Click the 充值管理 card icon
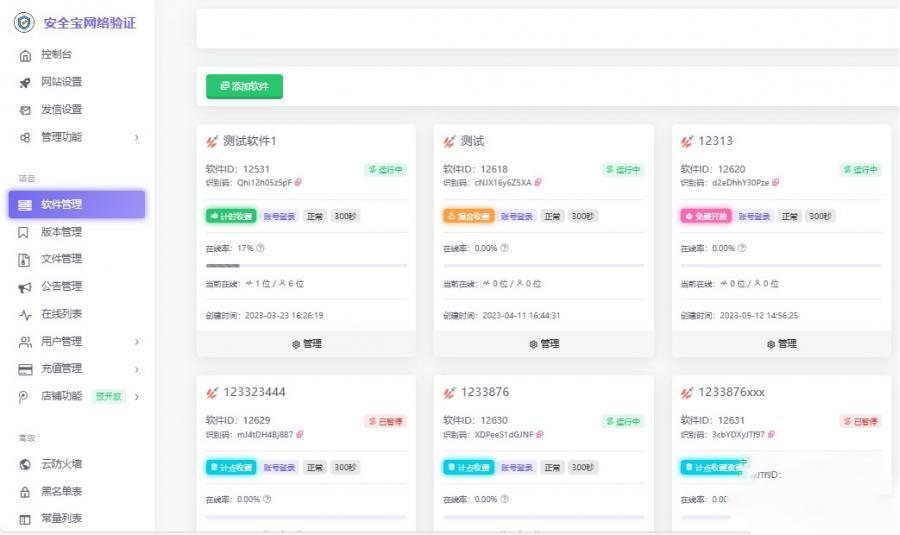 click(x=25, y=369)
